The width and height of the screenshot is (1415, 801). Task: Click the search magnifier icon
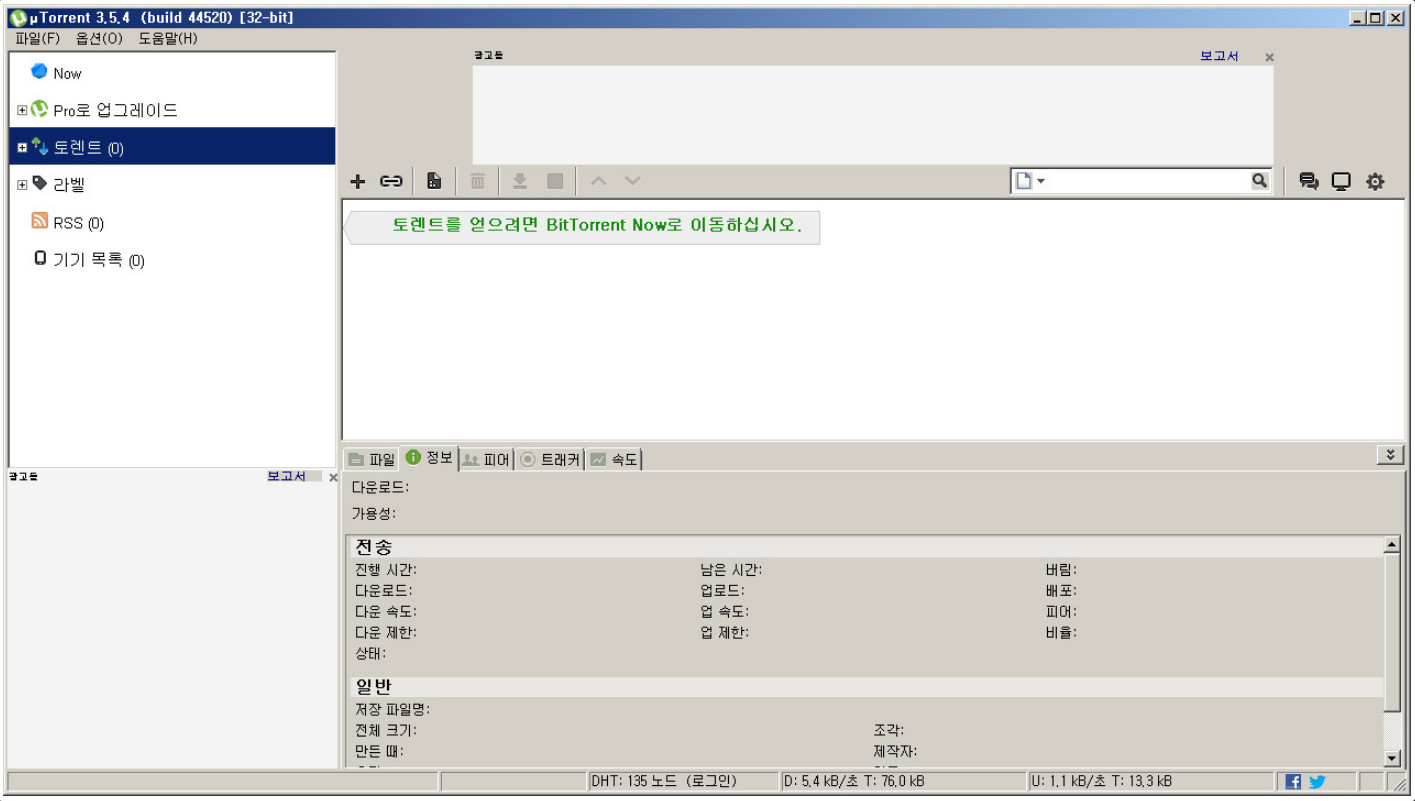(x=1259, y=181)
